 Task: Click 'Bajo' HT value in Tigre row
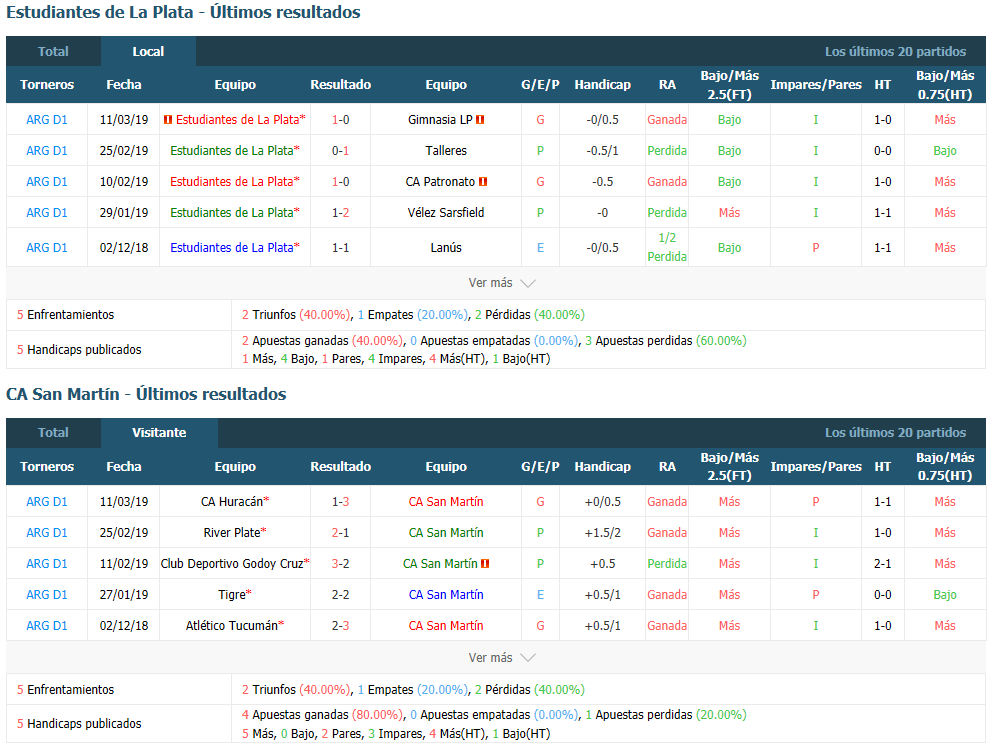[945, 595]
